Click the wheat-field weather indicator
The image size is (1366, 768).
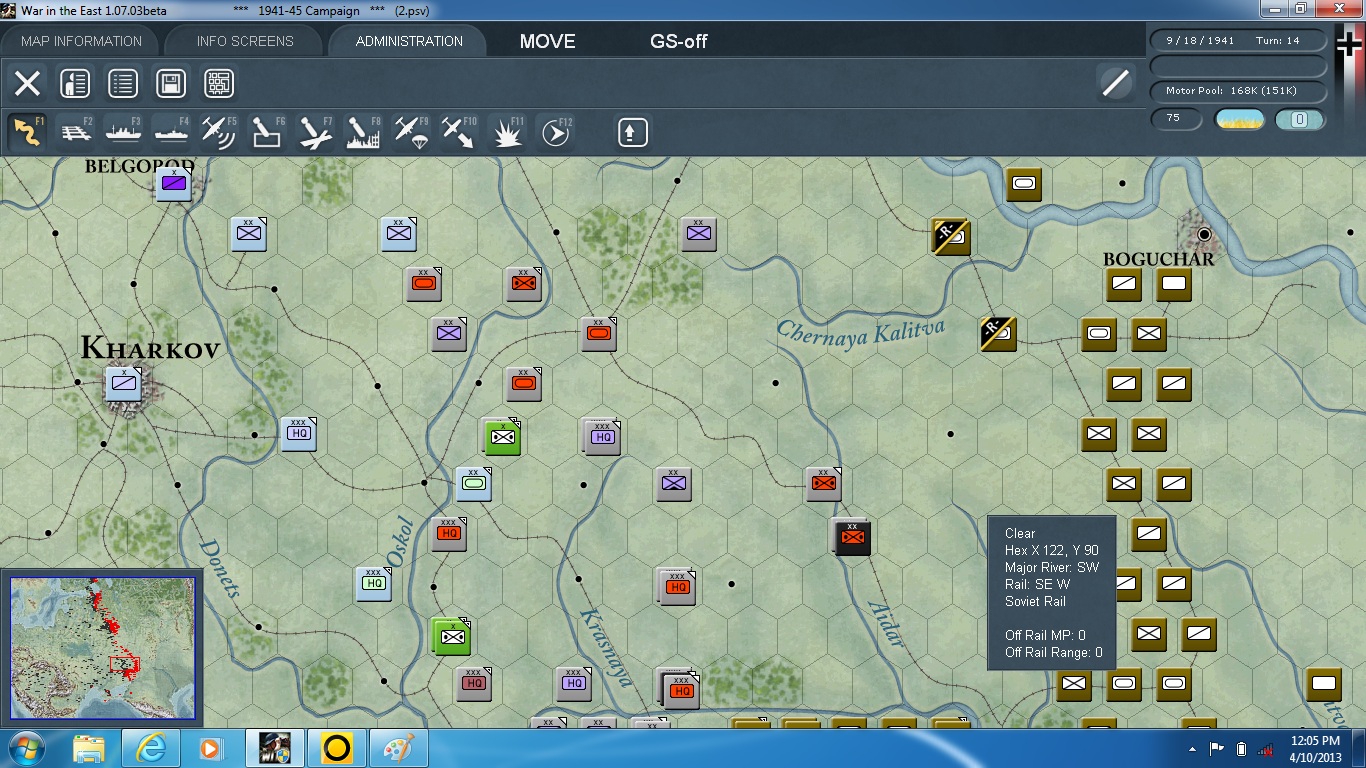coord(1239,119)
